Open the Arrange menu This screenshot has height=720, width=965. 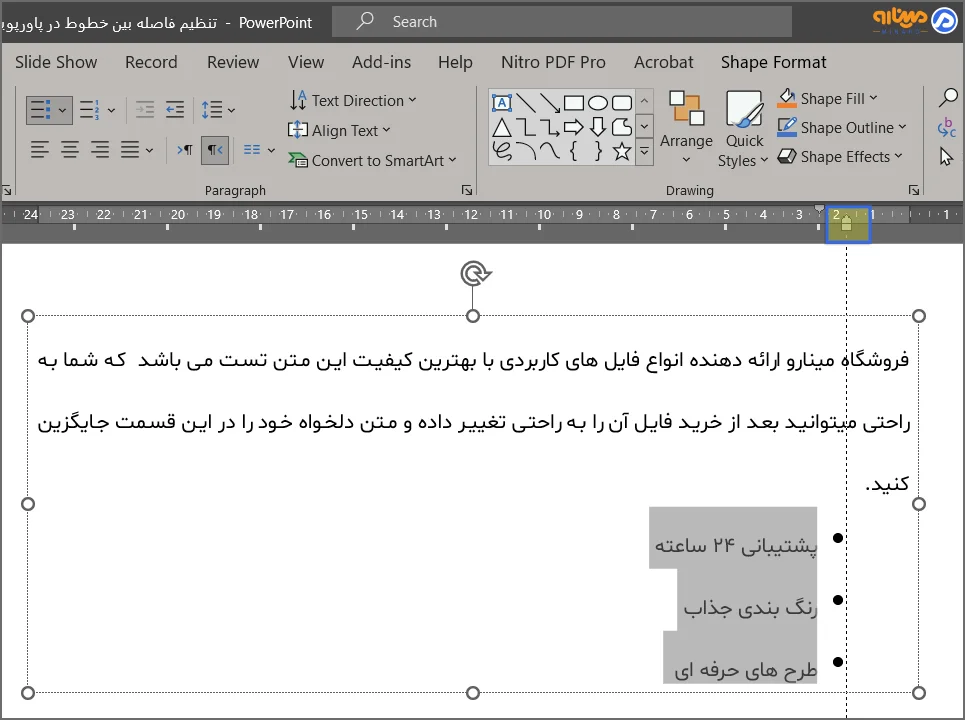point(686,127)
